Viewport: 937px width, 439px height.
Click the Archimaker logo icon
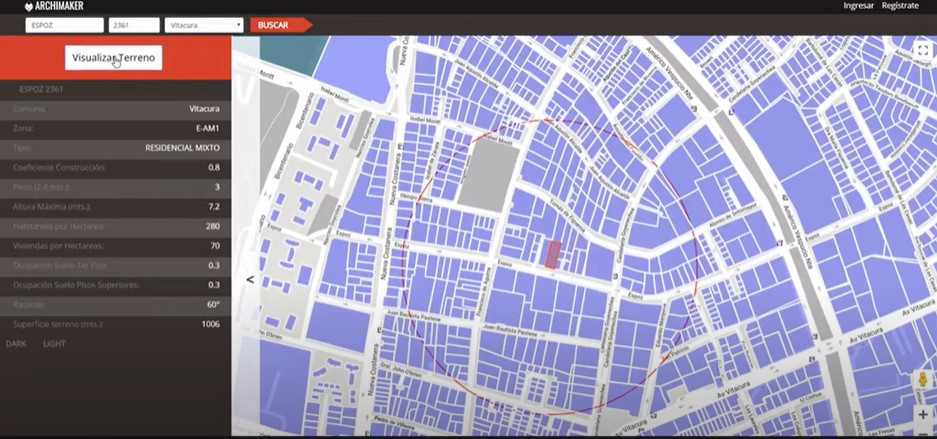point(29,6)
